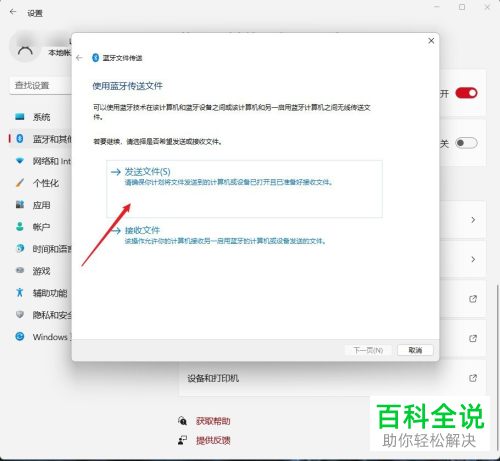Click the 游戏 controller icon

[x=20, y=270]
